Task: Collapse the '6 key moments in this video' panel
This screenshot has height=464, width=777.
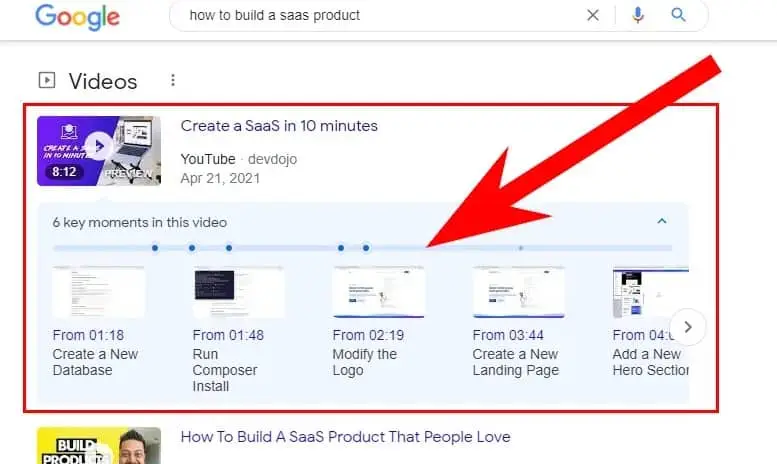Action: click(662, 221)
